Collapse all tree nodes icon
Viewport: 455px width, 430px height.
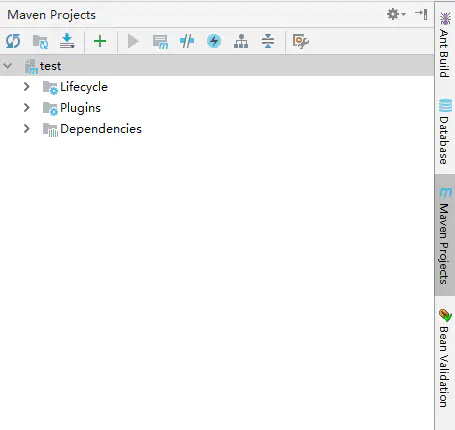pos(268,41)
